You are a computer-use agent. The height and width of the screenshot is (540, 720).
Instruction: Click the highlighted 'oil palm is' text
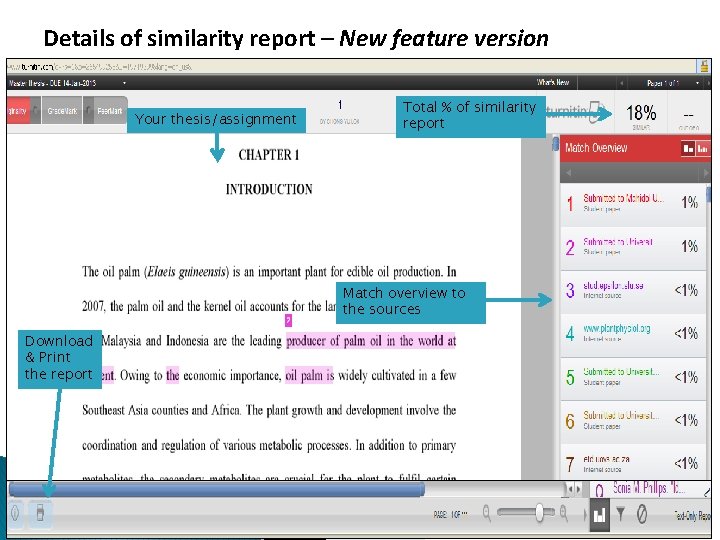[x=309, y=376]
